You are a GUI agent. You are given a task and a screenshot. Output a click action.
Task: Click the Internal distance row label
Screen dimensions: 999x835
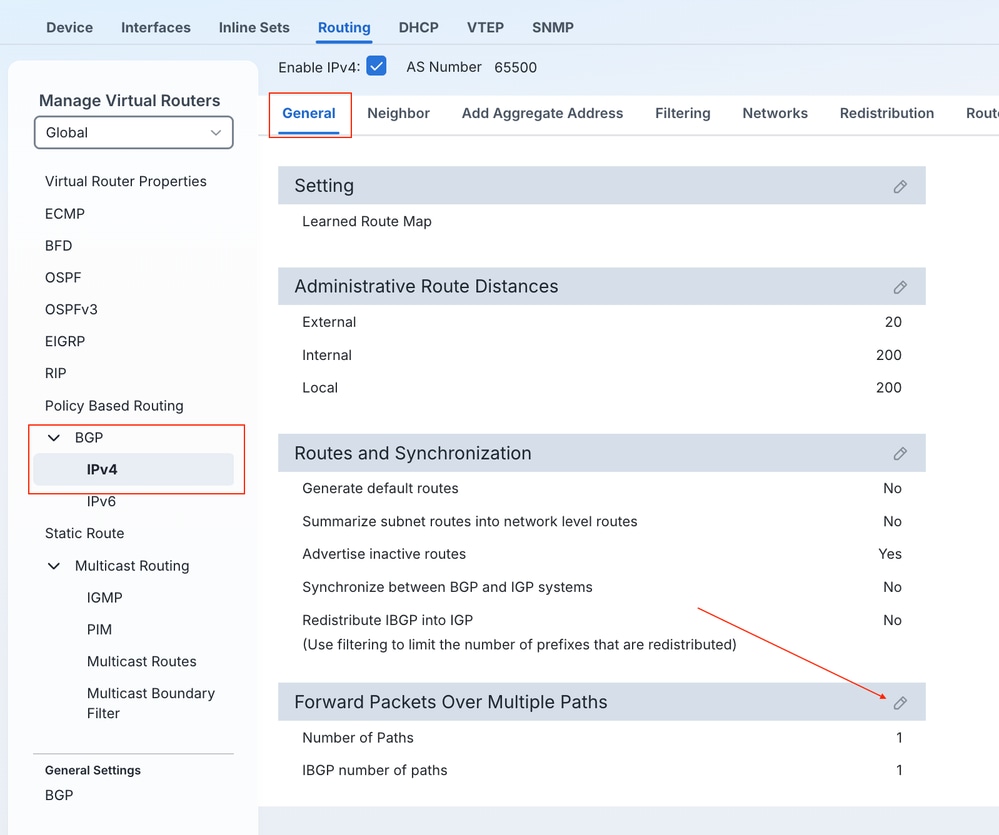pos(327,355)
